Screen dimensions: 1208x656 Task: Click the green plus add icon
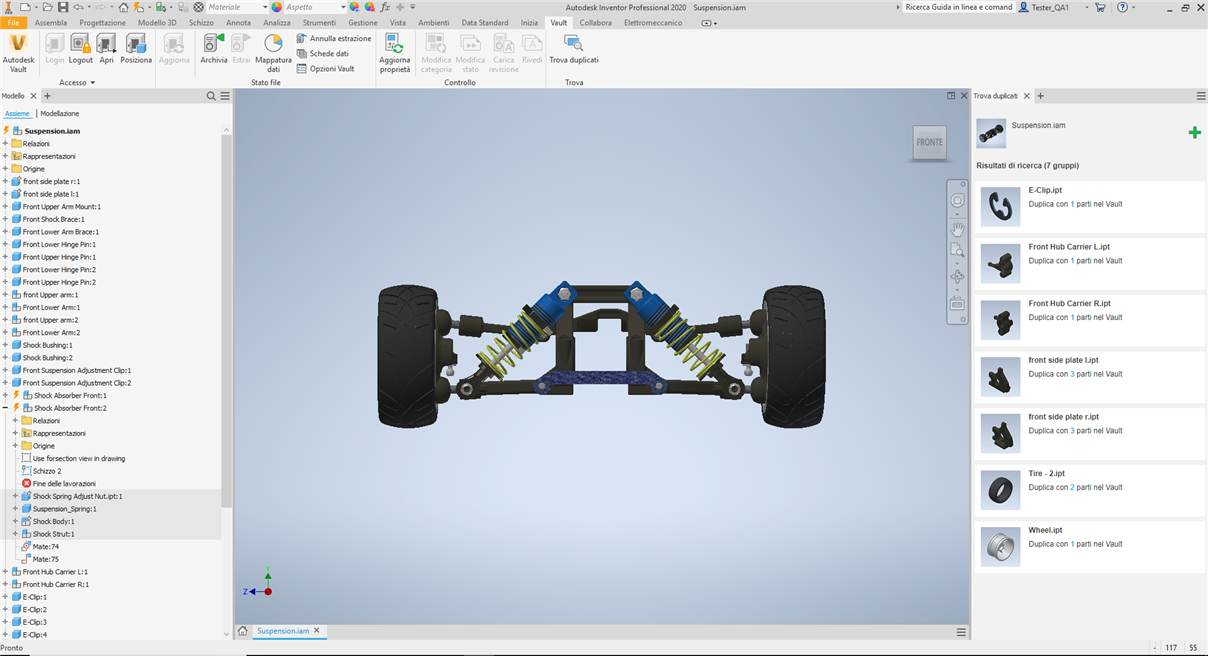tap(1194, 132)
